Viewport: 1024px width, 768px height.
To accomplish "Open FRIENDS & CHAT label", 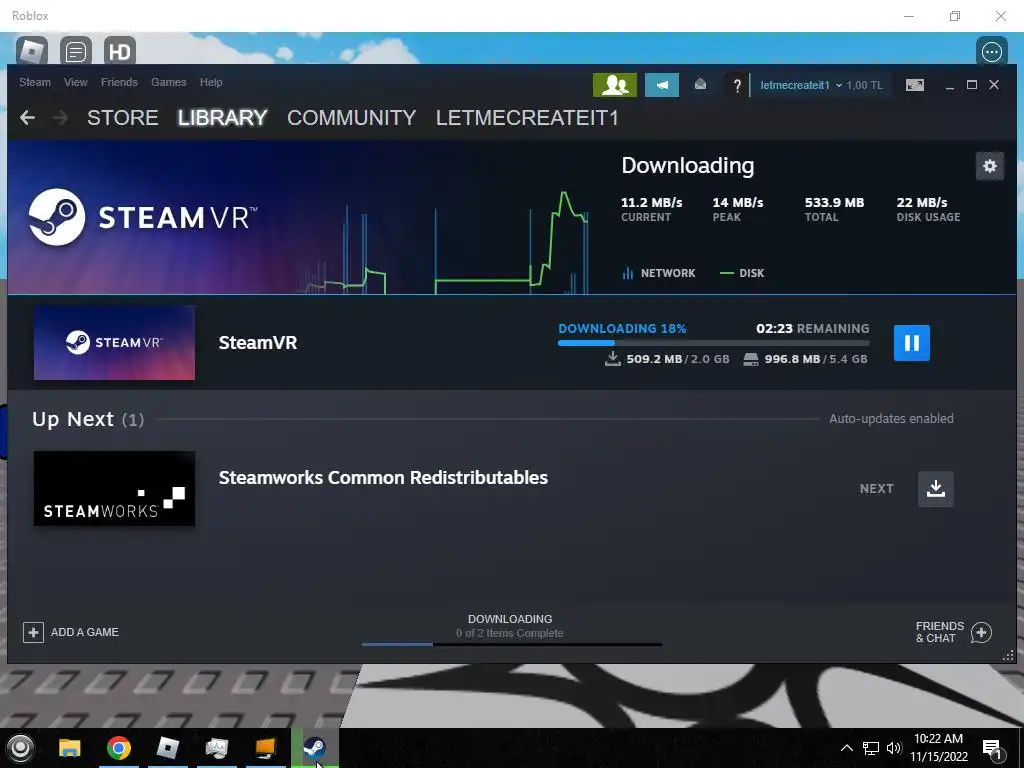I will (x=940, y=632).
